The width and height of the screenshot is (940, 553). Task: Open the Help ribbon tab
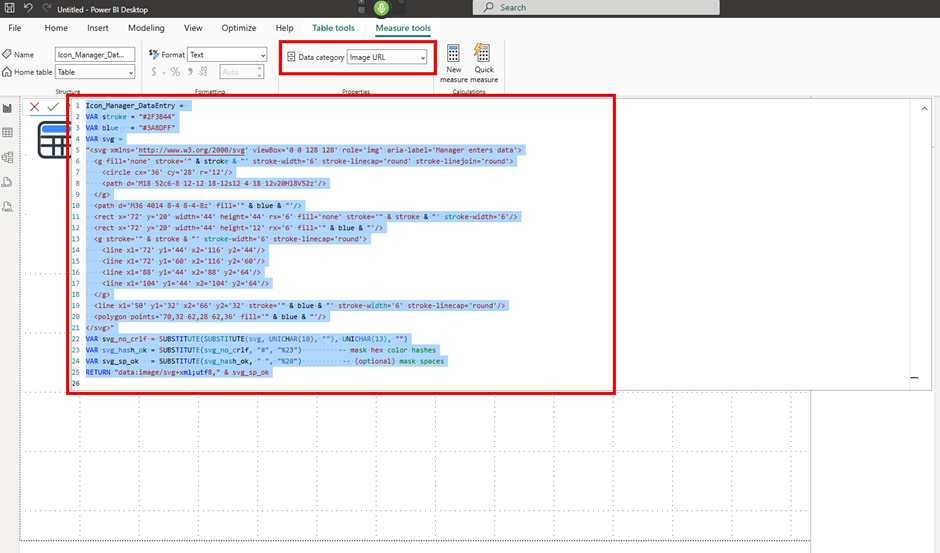coord(284,28)
